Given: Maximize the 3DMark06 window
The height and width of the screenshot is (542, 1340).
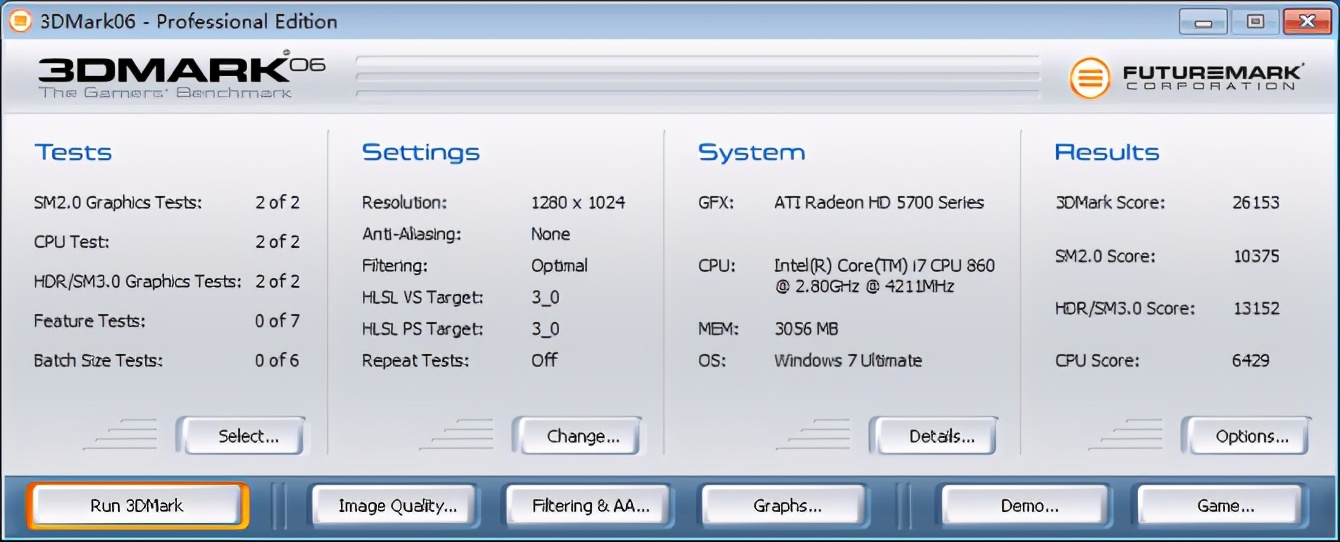Looking at the screenshot, I should pyautogui.click(x=1254, y=21).
